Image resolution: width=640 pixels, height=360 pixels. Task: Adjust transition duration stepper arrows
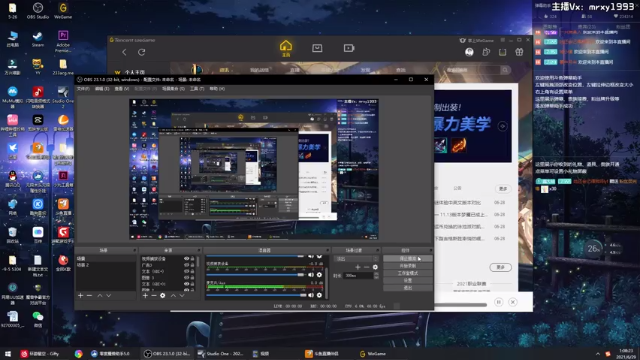click(376, 276)
